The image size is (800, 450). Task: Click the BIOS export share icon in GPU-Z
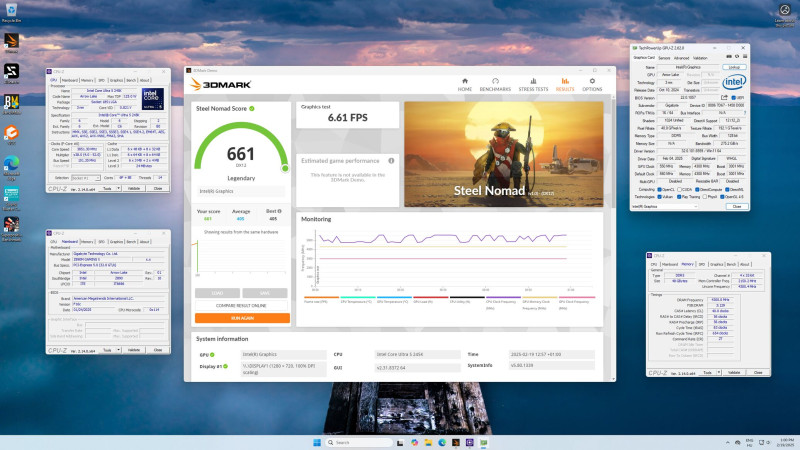click(x=724, y=97)
